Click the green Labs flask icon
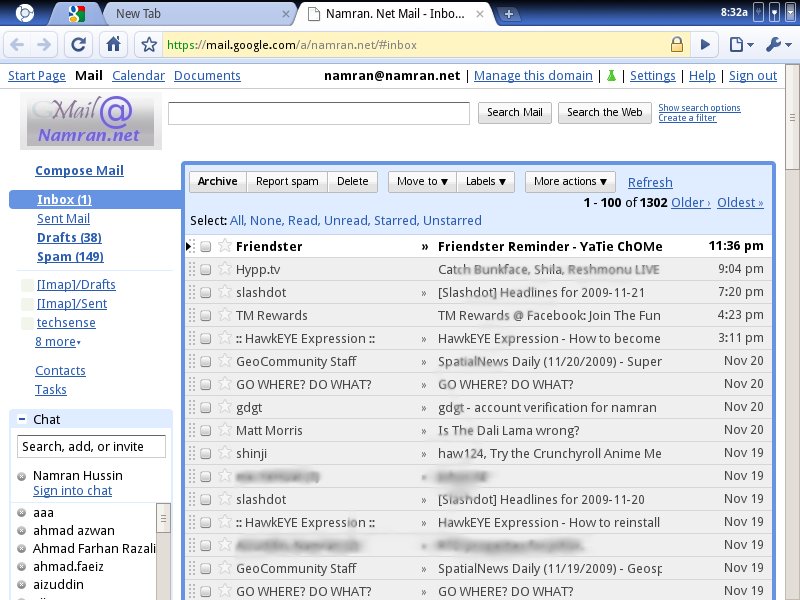The image size is (800, 600). (x=610, y=76)
